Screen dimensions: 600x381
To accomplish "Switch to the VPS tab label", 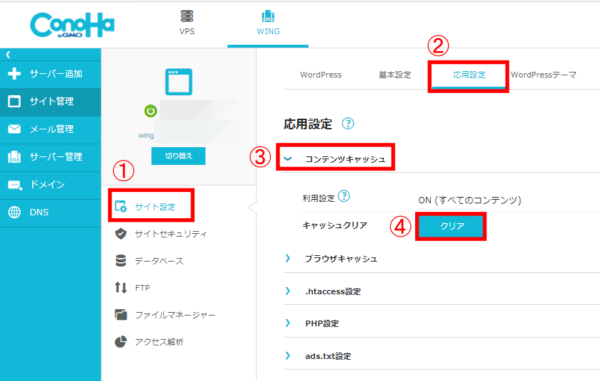I will click(x=187, y=31).
